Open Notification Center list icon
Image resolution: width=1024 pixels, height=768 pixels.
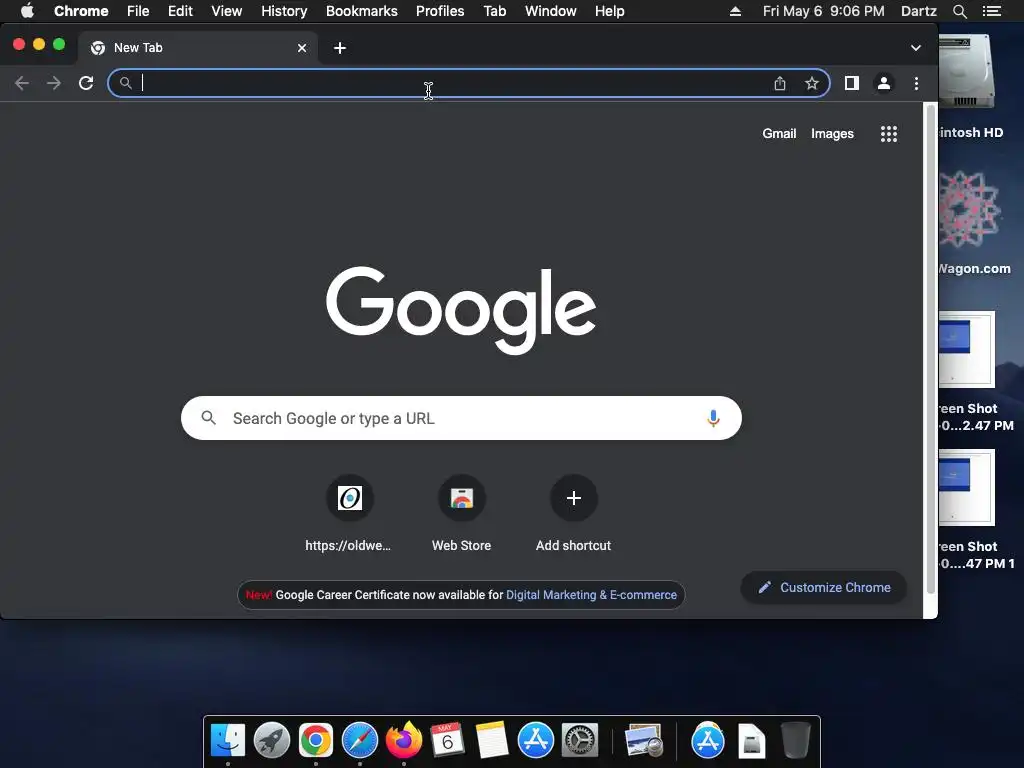(x=991, y=11)
